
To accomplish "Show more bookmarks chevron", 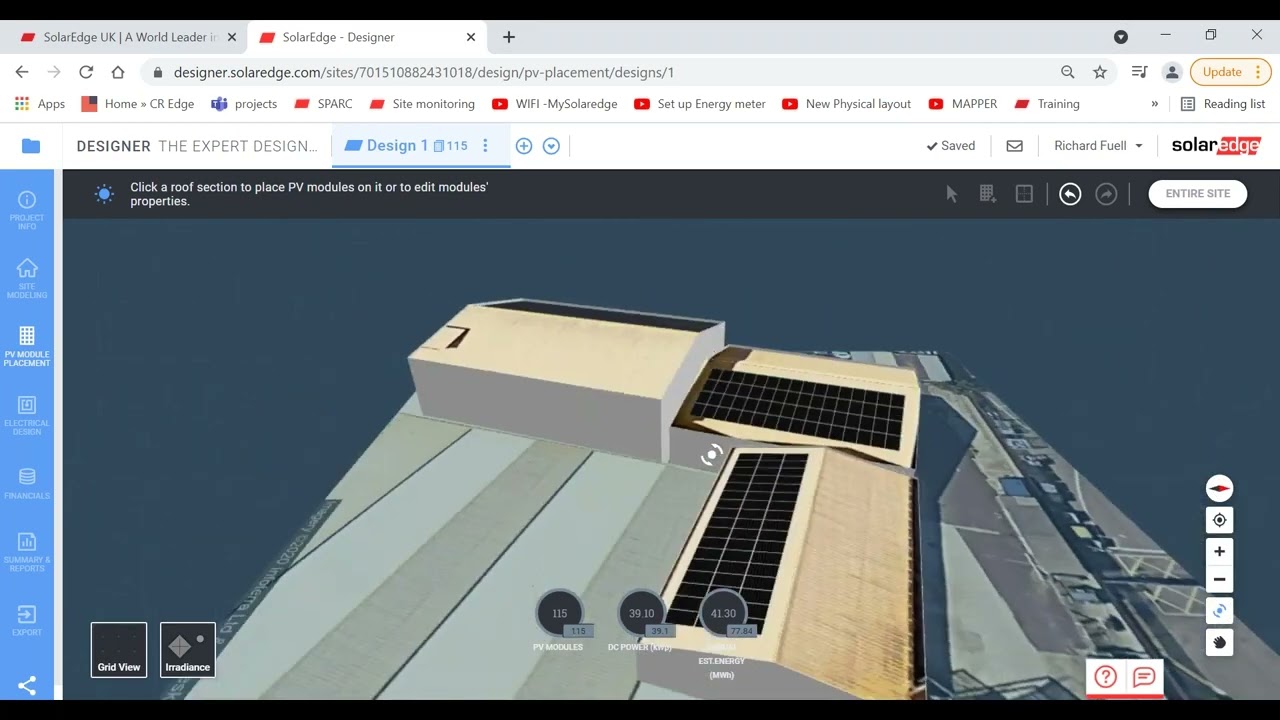I will point(1155,104).
